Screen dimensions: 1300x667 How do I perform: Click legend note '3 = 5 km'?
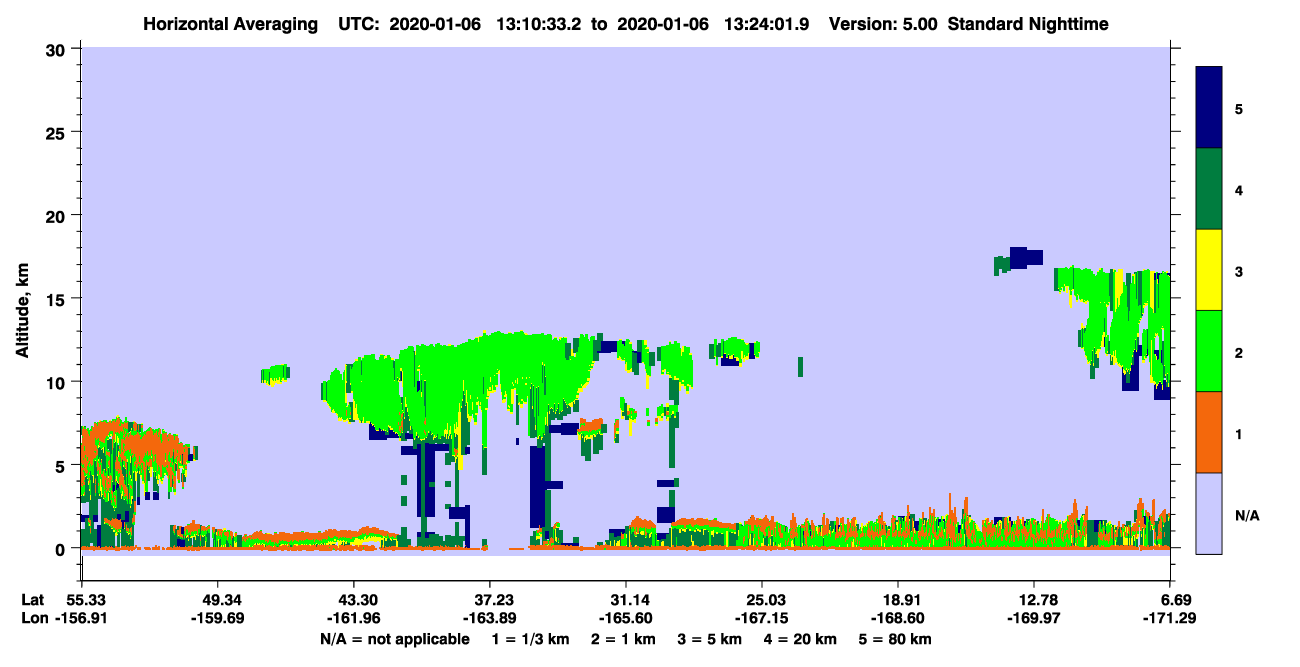coord(712,639)
